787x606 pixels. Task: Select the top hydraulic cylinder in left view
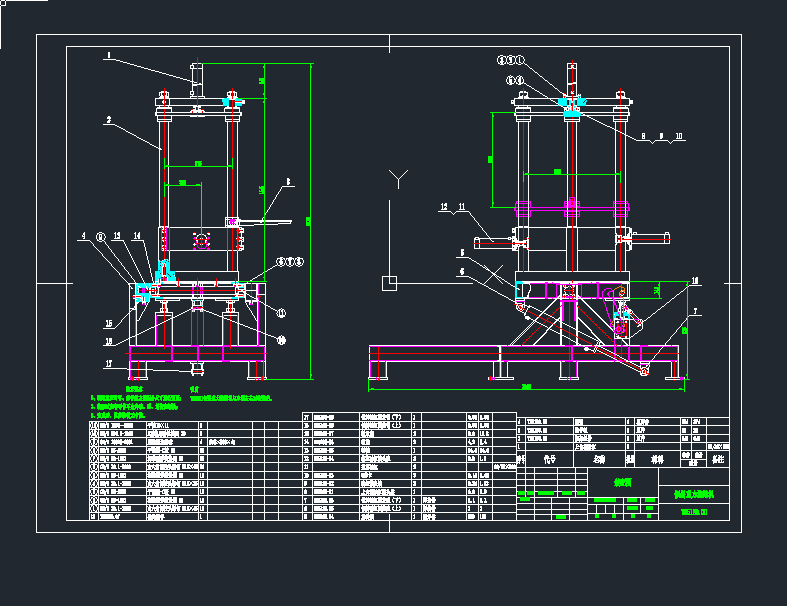click(196, 78)
